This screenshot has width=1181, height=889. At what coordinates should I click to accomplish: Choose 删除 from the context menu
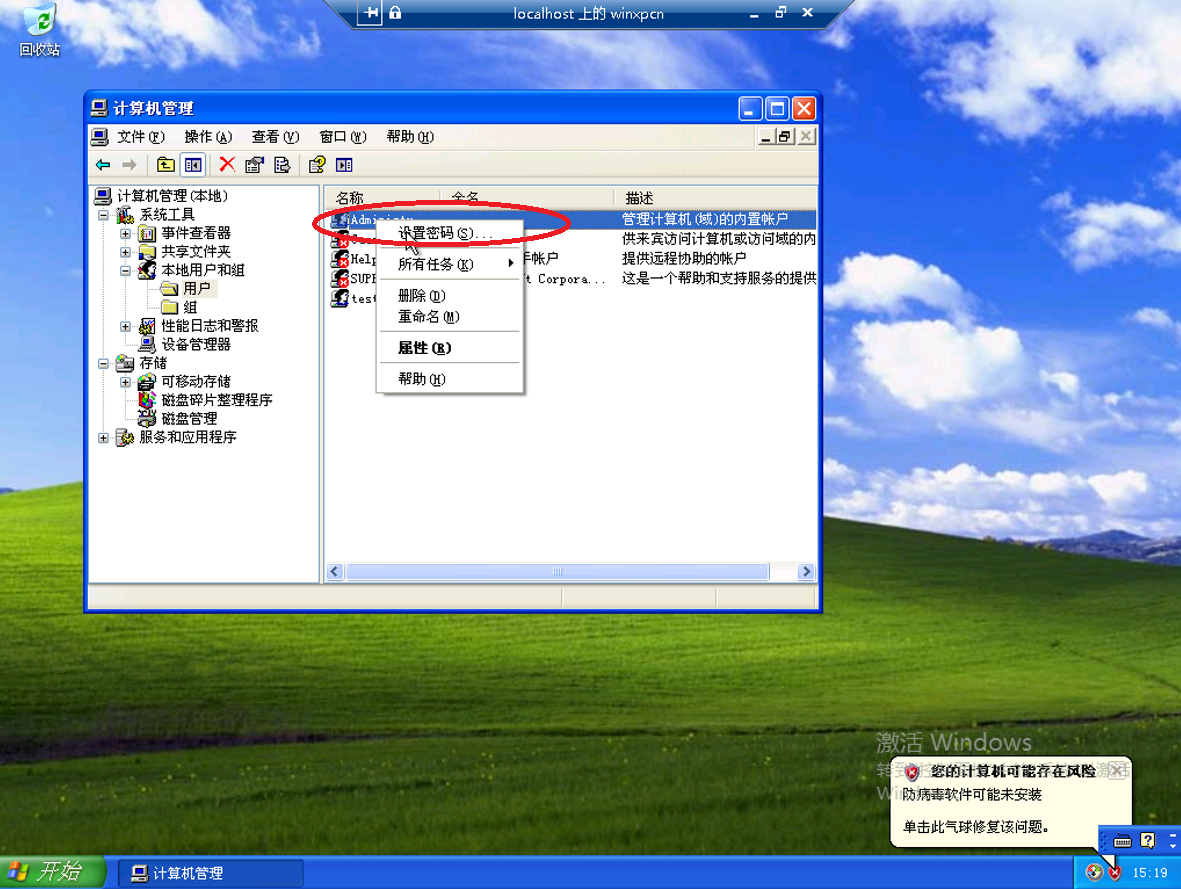point(450,295)
